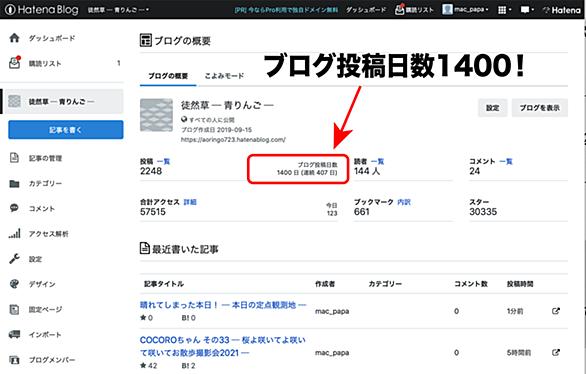Switch to こよみモード tab
Viewport: 586px width, 374px height.
tap(224, 76)
